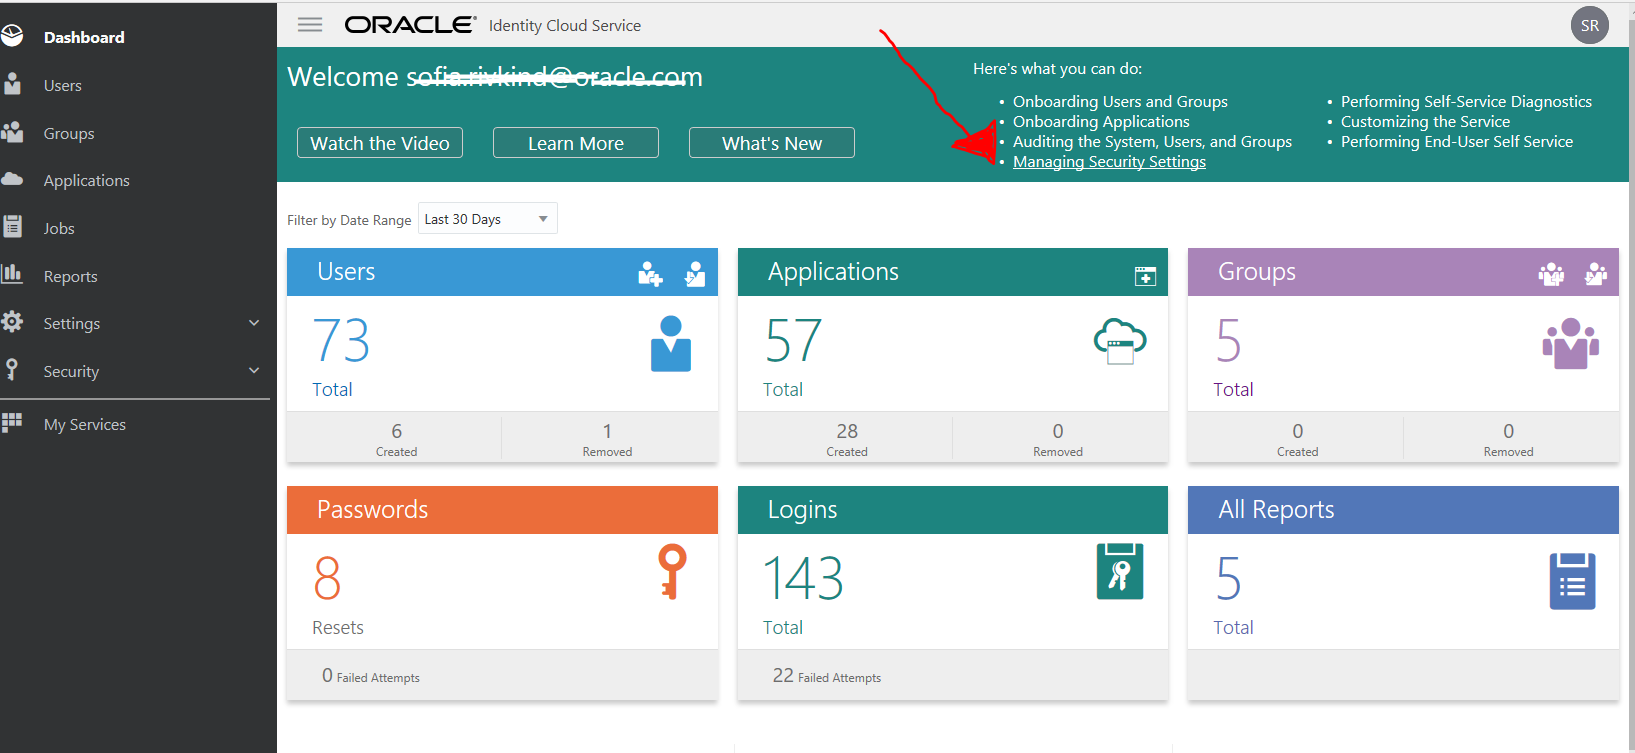
Task: Click the 0 Failed Attempts passwords stat
Action: coord(370,676)
